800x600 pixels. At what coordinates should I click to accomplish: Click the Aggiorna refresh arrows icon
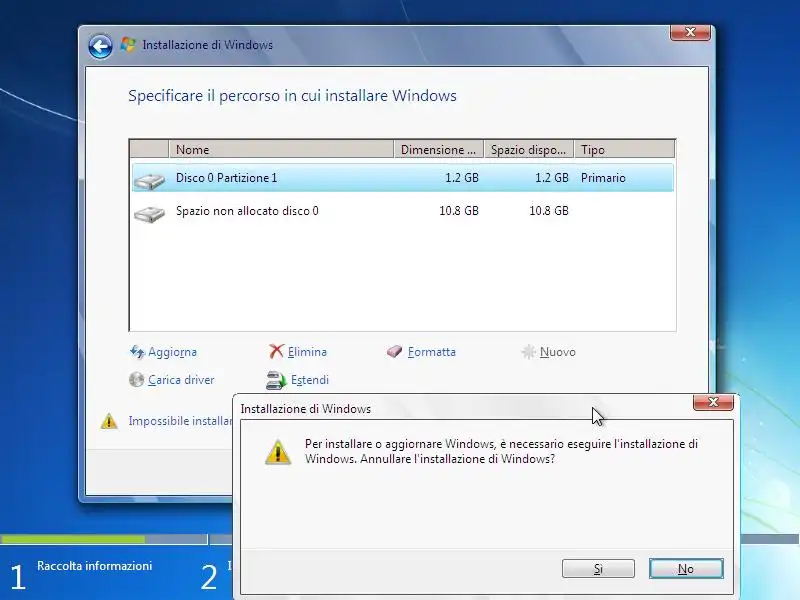coord(137,352)
